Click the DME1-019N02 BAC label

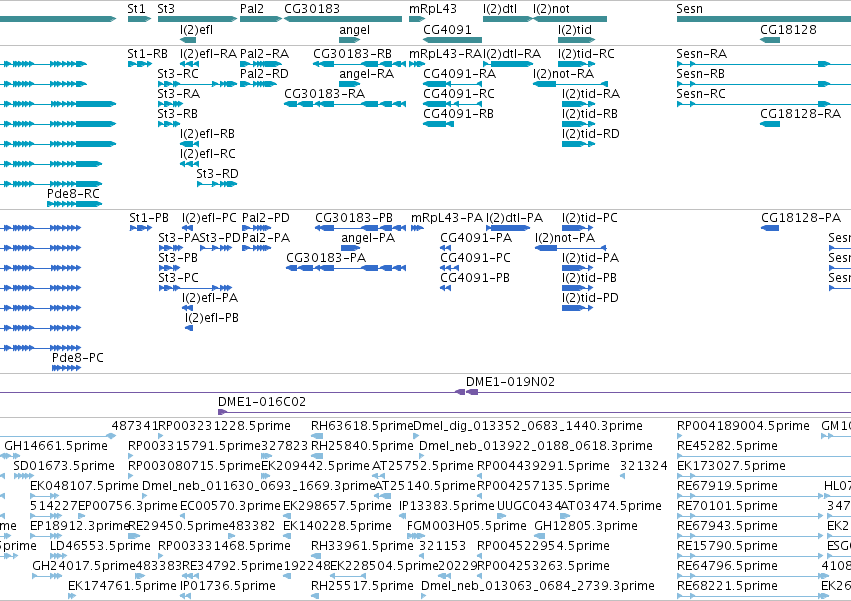(510, 382)
